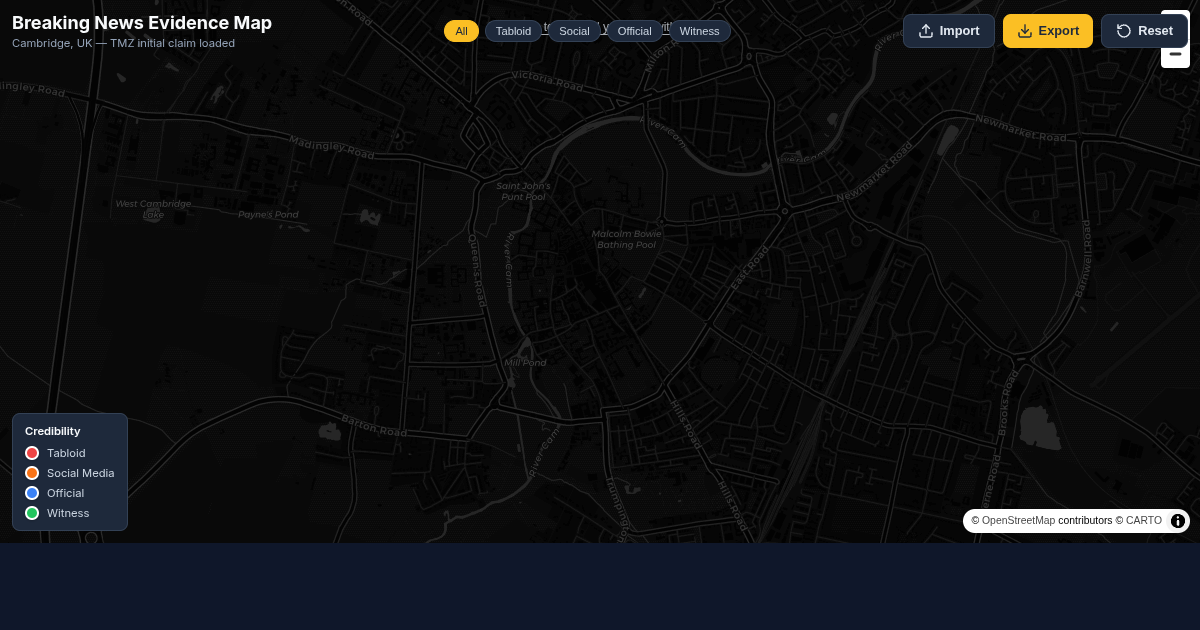Click the orange Social Media legend swatch
The image size is (1200, 630).
pyautogui.click(x=32, y=473)
